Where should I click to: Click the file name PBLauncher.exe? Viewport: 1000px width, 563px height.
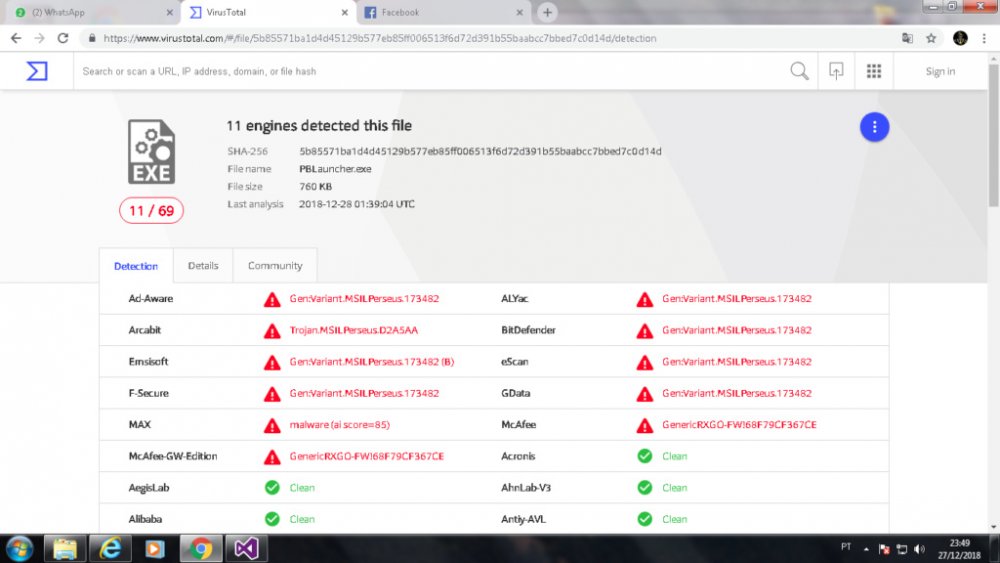tap(335, 169)
